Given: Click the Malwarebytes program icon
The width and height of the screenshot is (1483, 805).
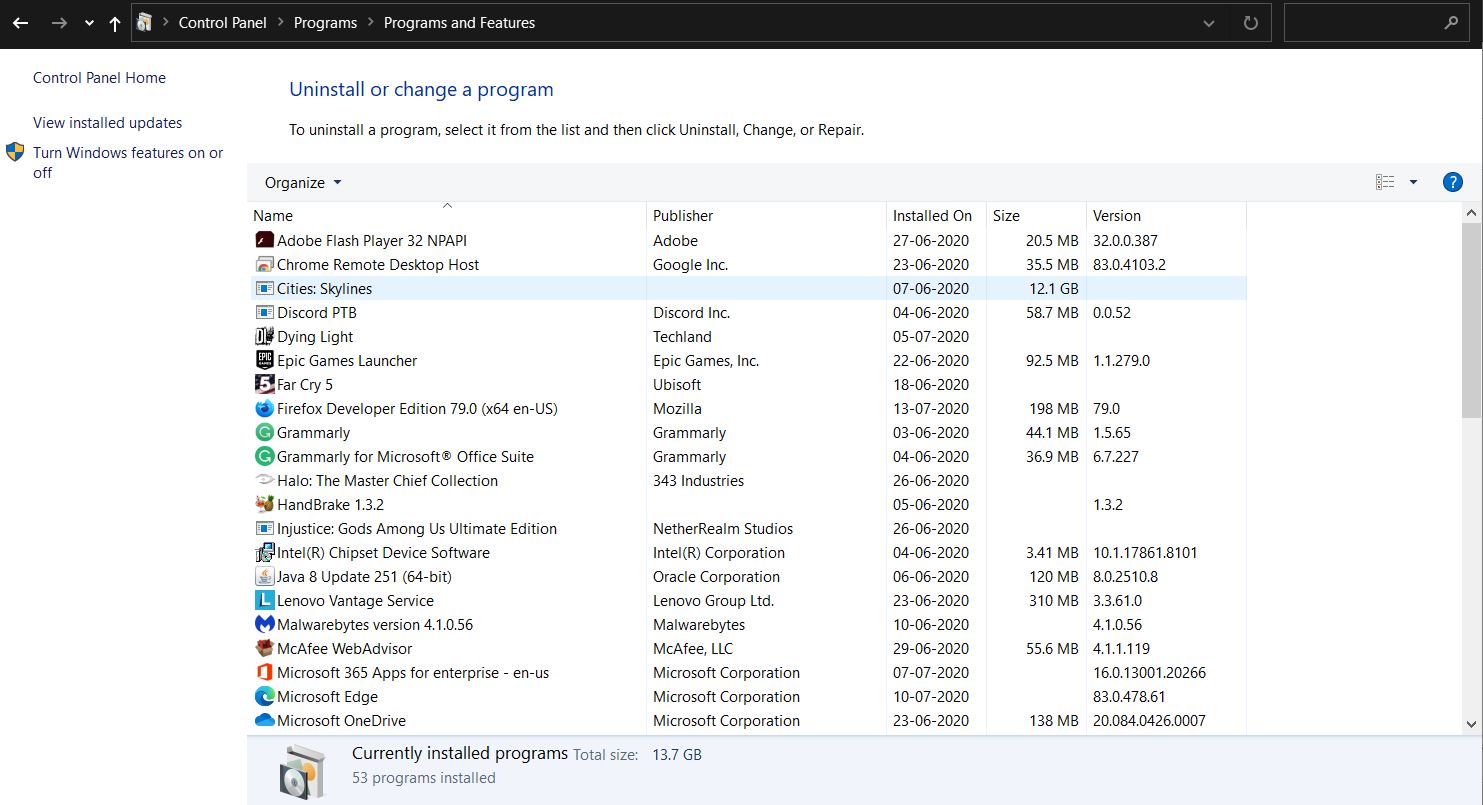Looking at the screenshot, I should pos(264,624).
